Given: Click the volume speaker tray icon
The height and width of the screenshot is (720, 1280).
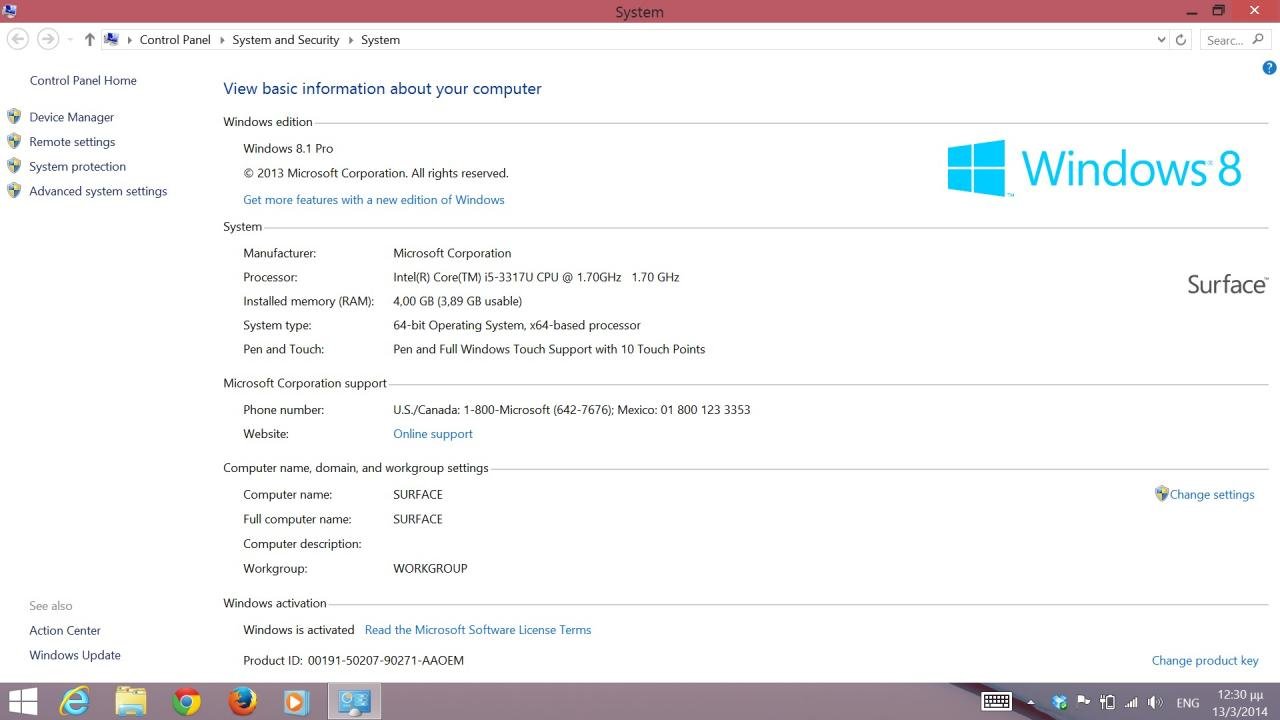Looking at the screenshot, I should (1156, 702).
